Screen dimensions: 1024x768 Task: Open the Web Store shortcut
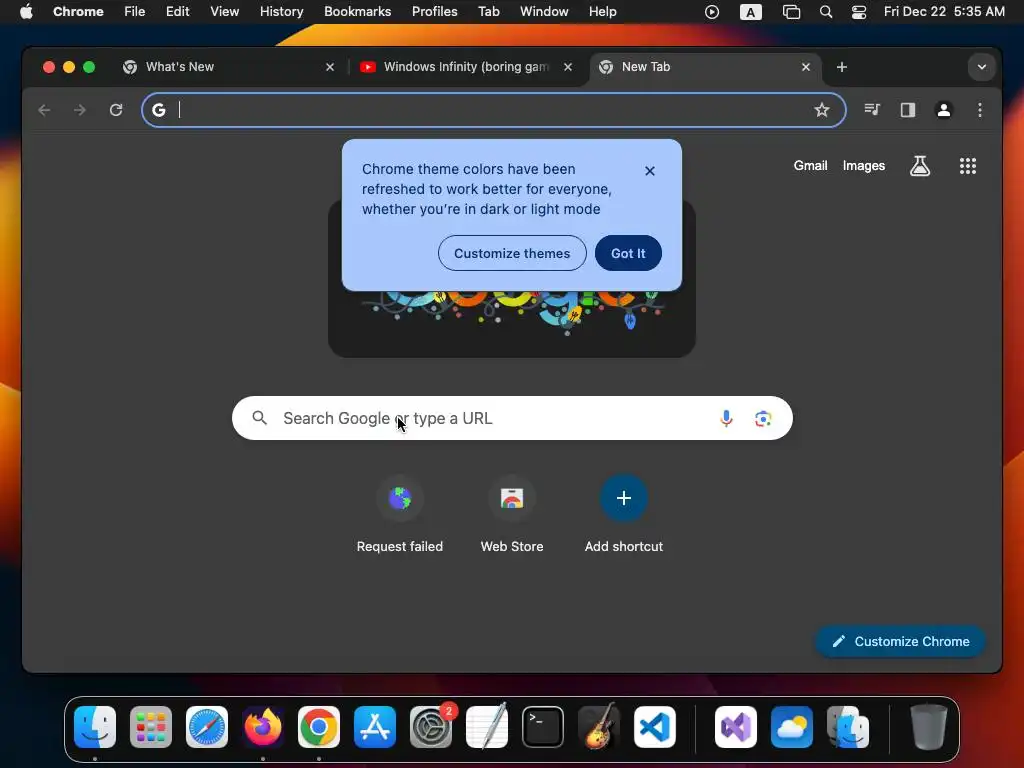pyautogui.click(x=512, y=515)
